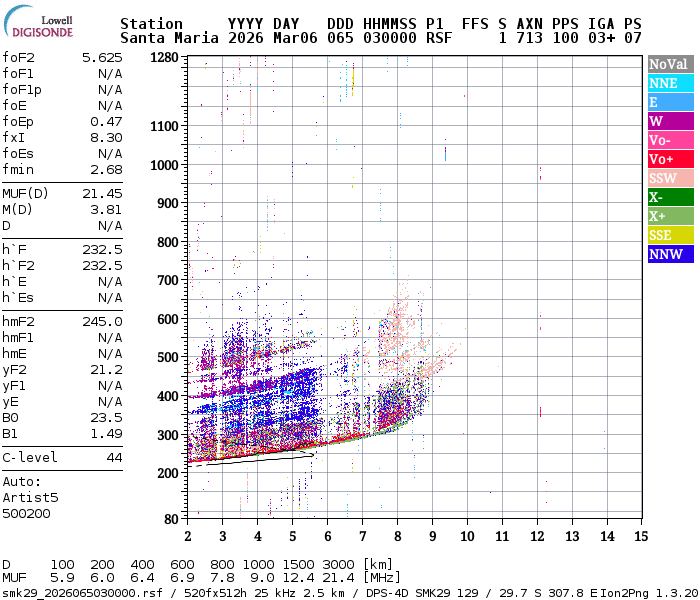
Task: Click the purple W legend entry
Action: tap(670, 121)
